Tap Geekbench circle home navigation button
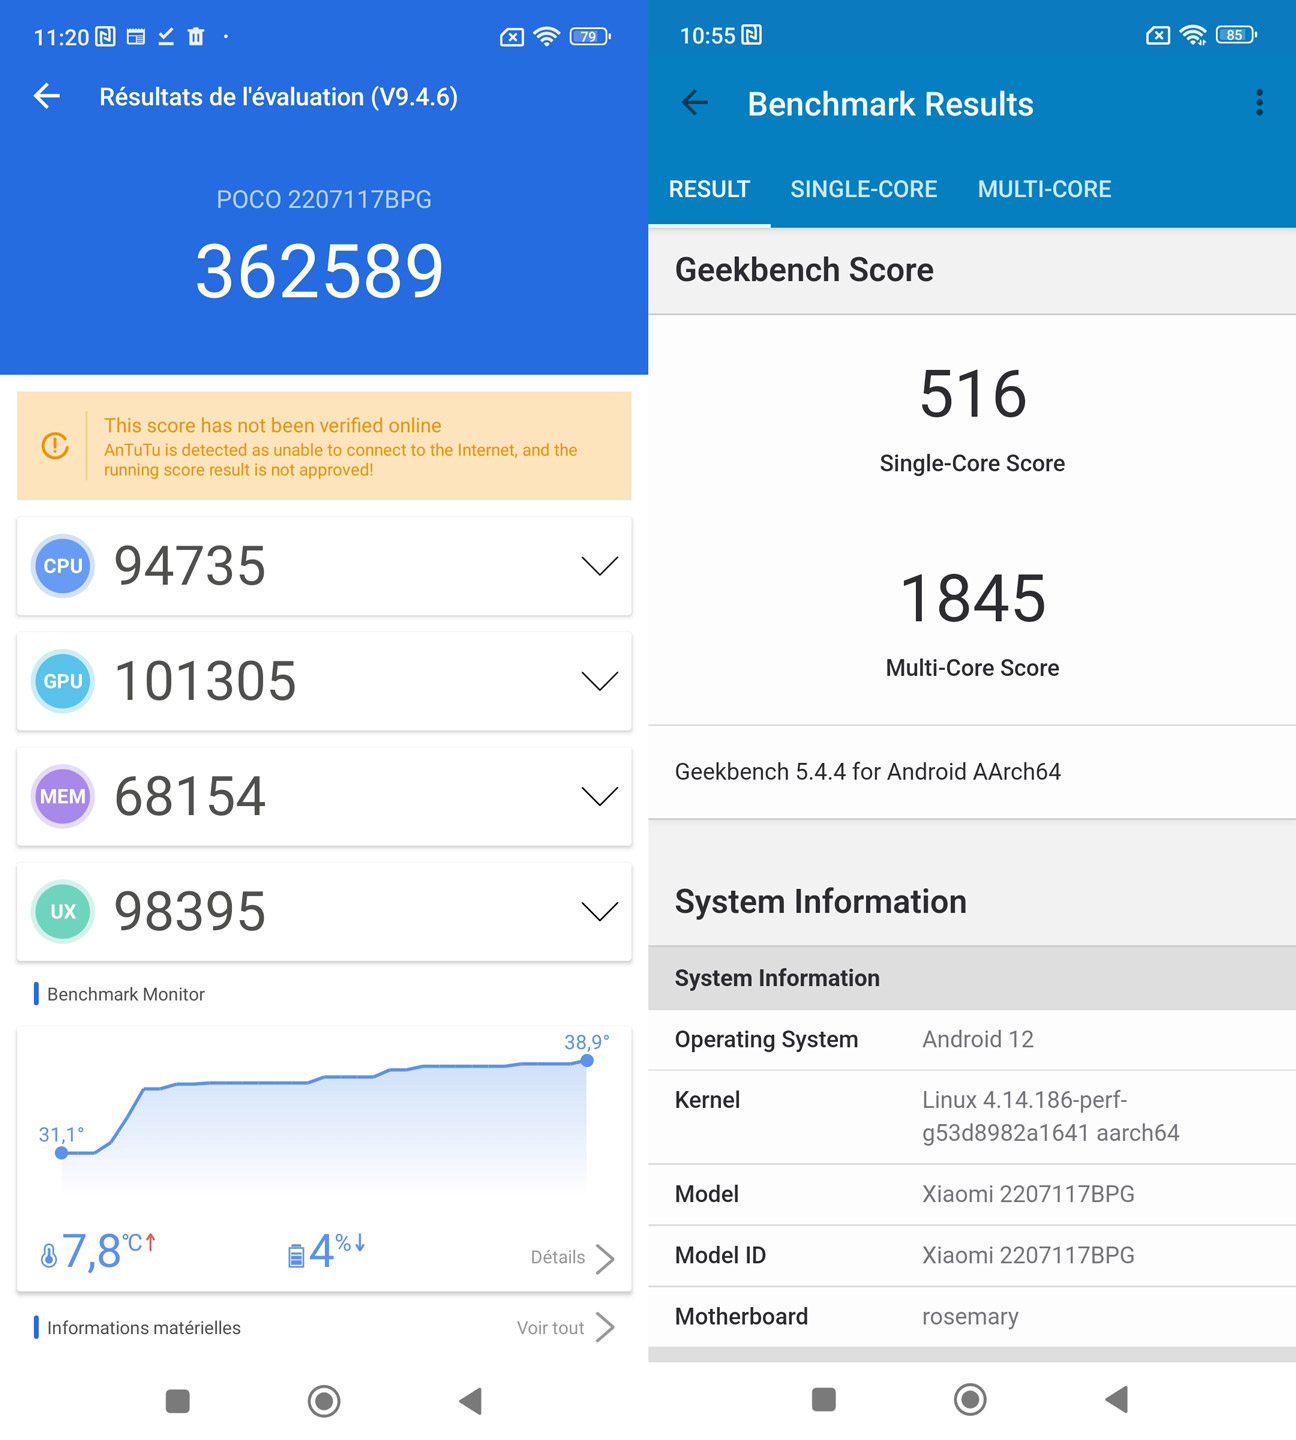Viewport: 1296px width, 1440px height. pos(970,1399)
